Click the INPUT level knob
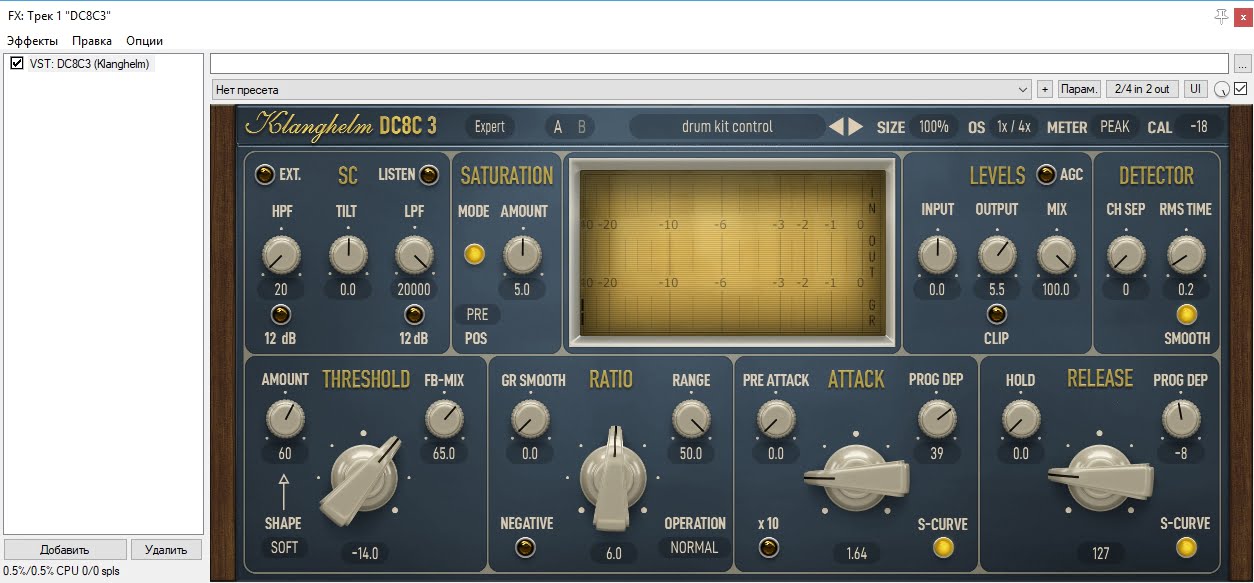 point(937,255)
